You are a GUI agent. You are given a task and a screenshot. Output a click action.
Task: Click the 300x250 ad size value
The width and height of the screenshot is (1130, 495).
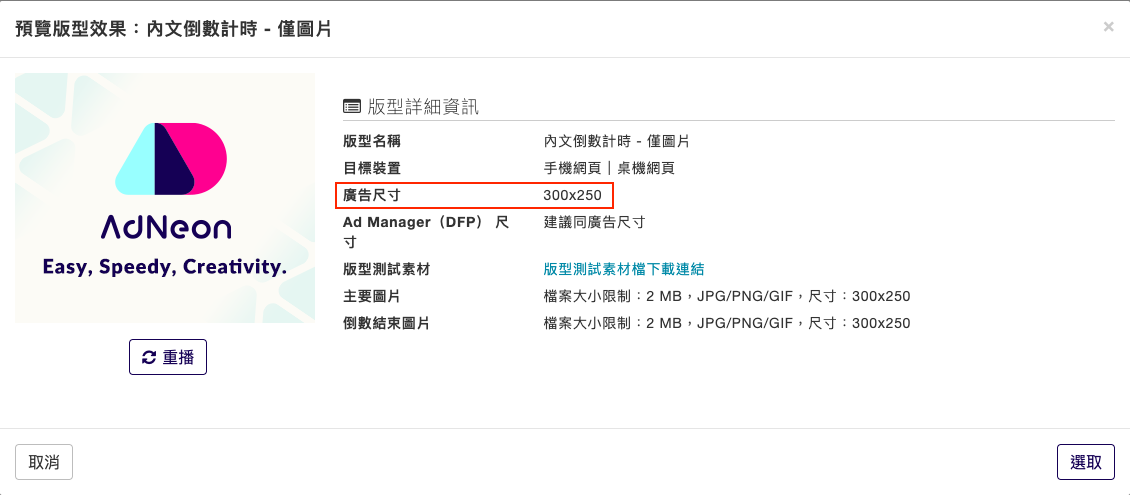pyautogui.click(x=572, y=195)
